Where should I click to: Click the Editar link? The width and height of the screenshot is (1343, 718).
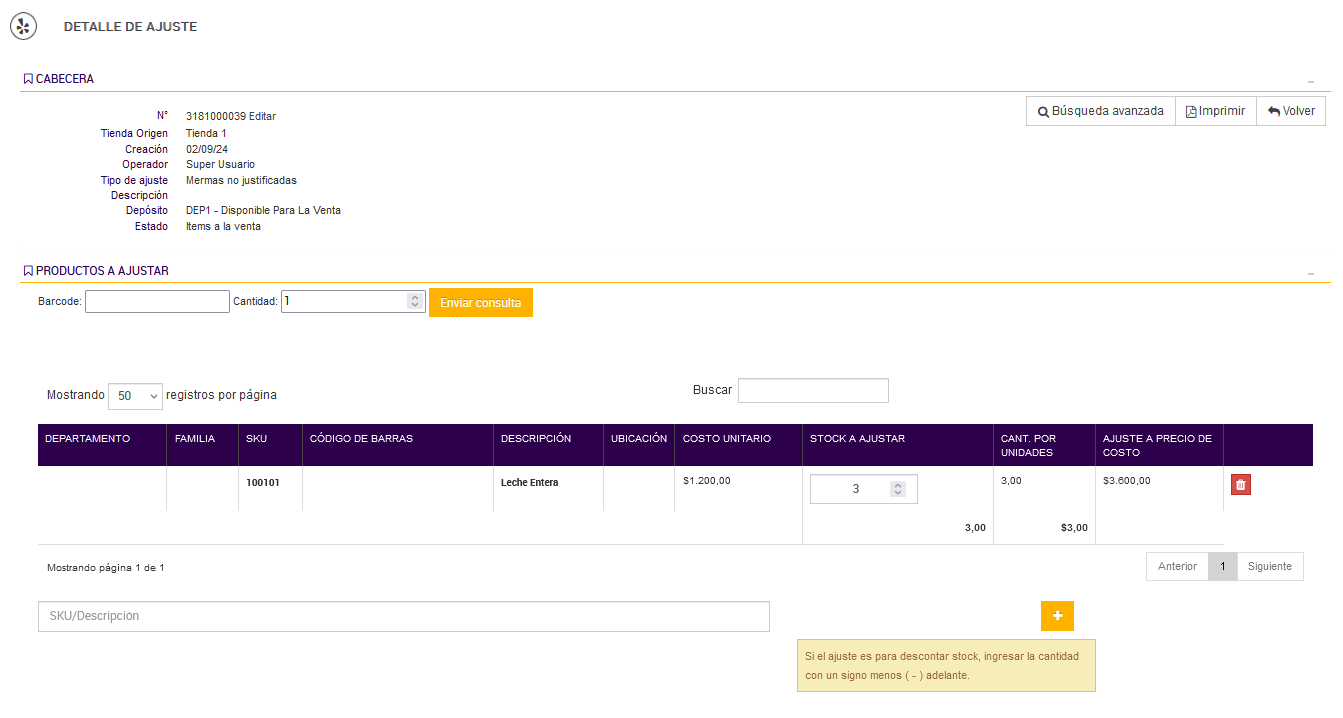click(262, 116)
